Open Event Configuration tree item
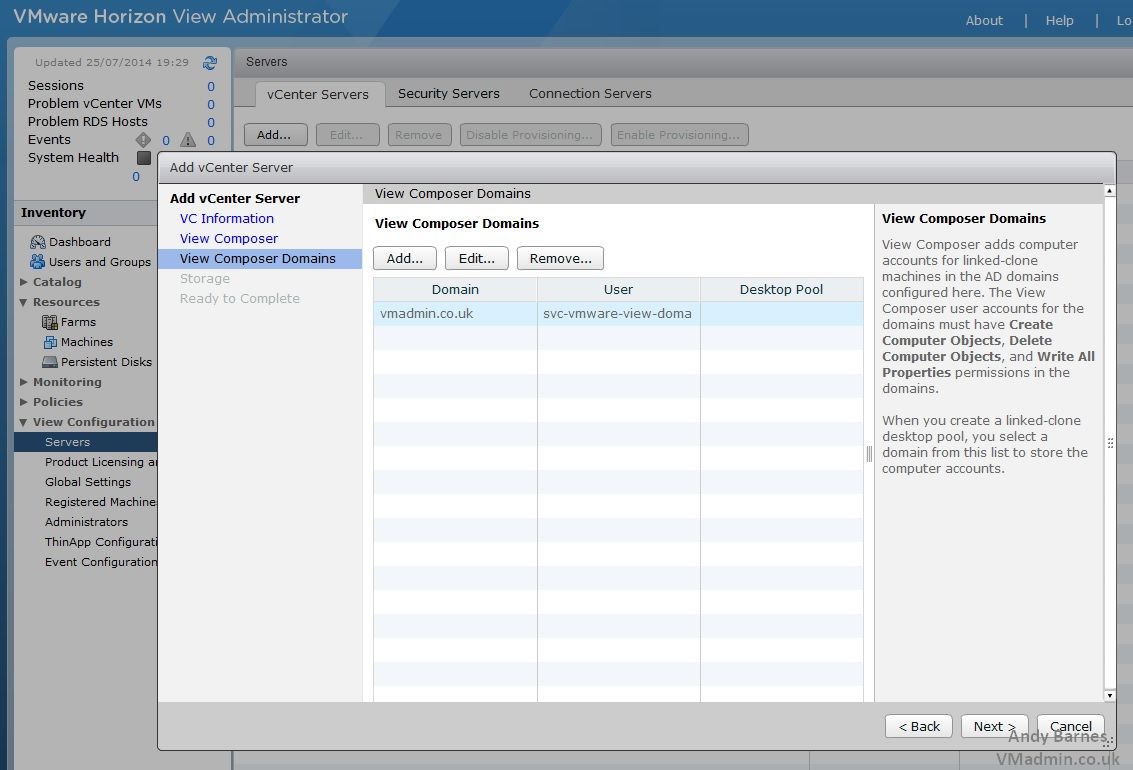 click(100, 562)
